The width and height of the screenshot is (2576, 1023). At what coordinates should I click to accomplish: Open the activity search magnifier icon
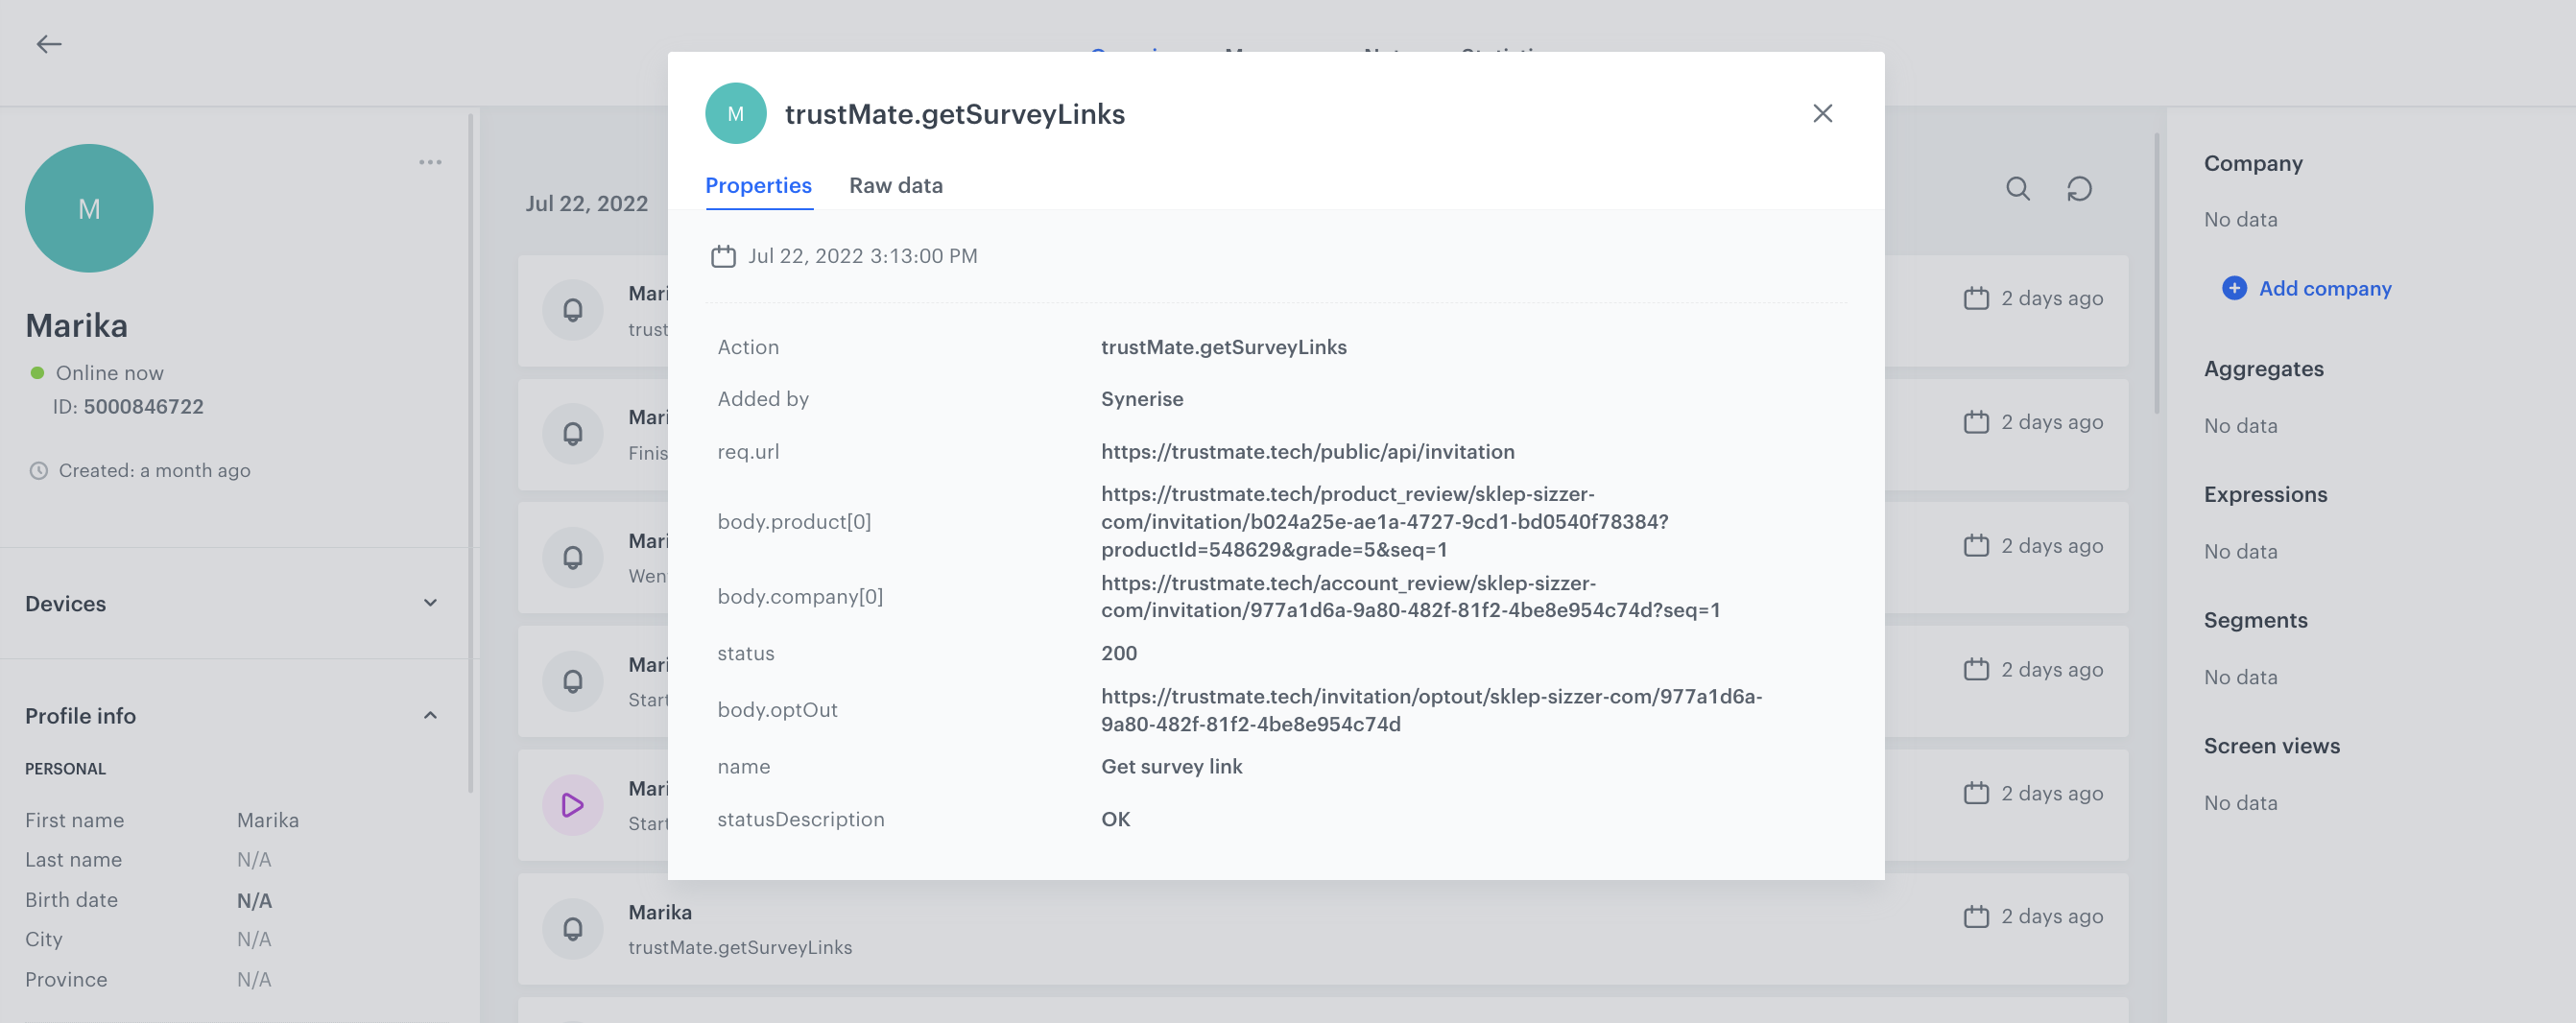(x=2017, y=188)
